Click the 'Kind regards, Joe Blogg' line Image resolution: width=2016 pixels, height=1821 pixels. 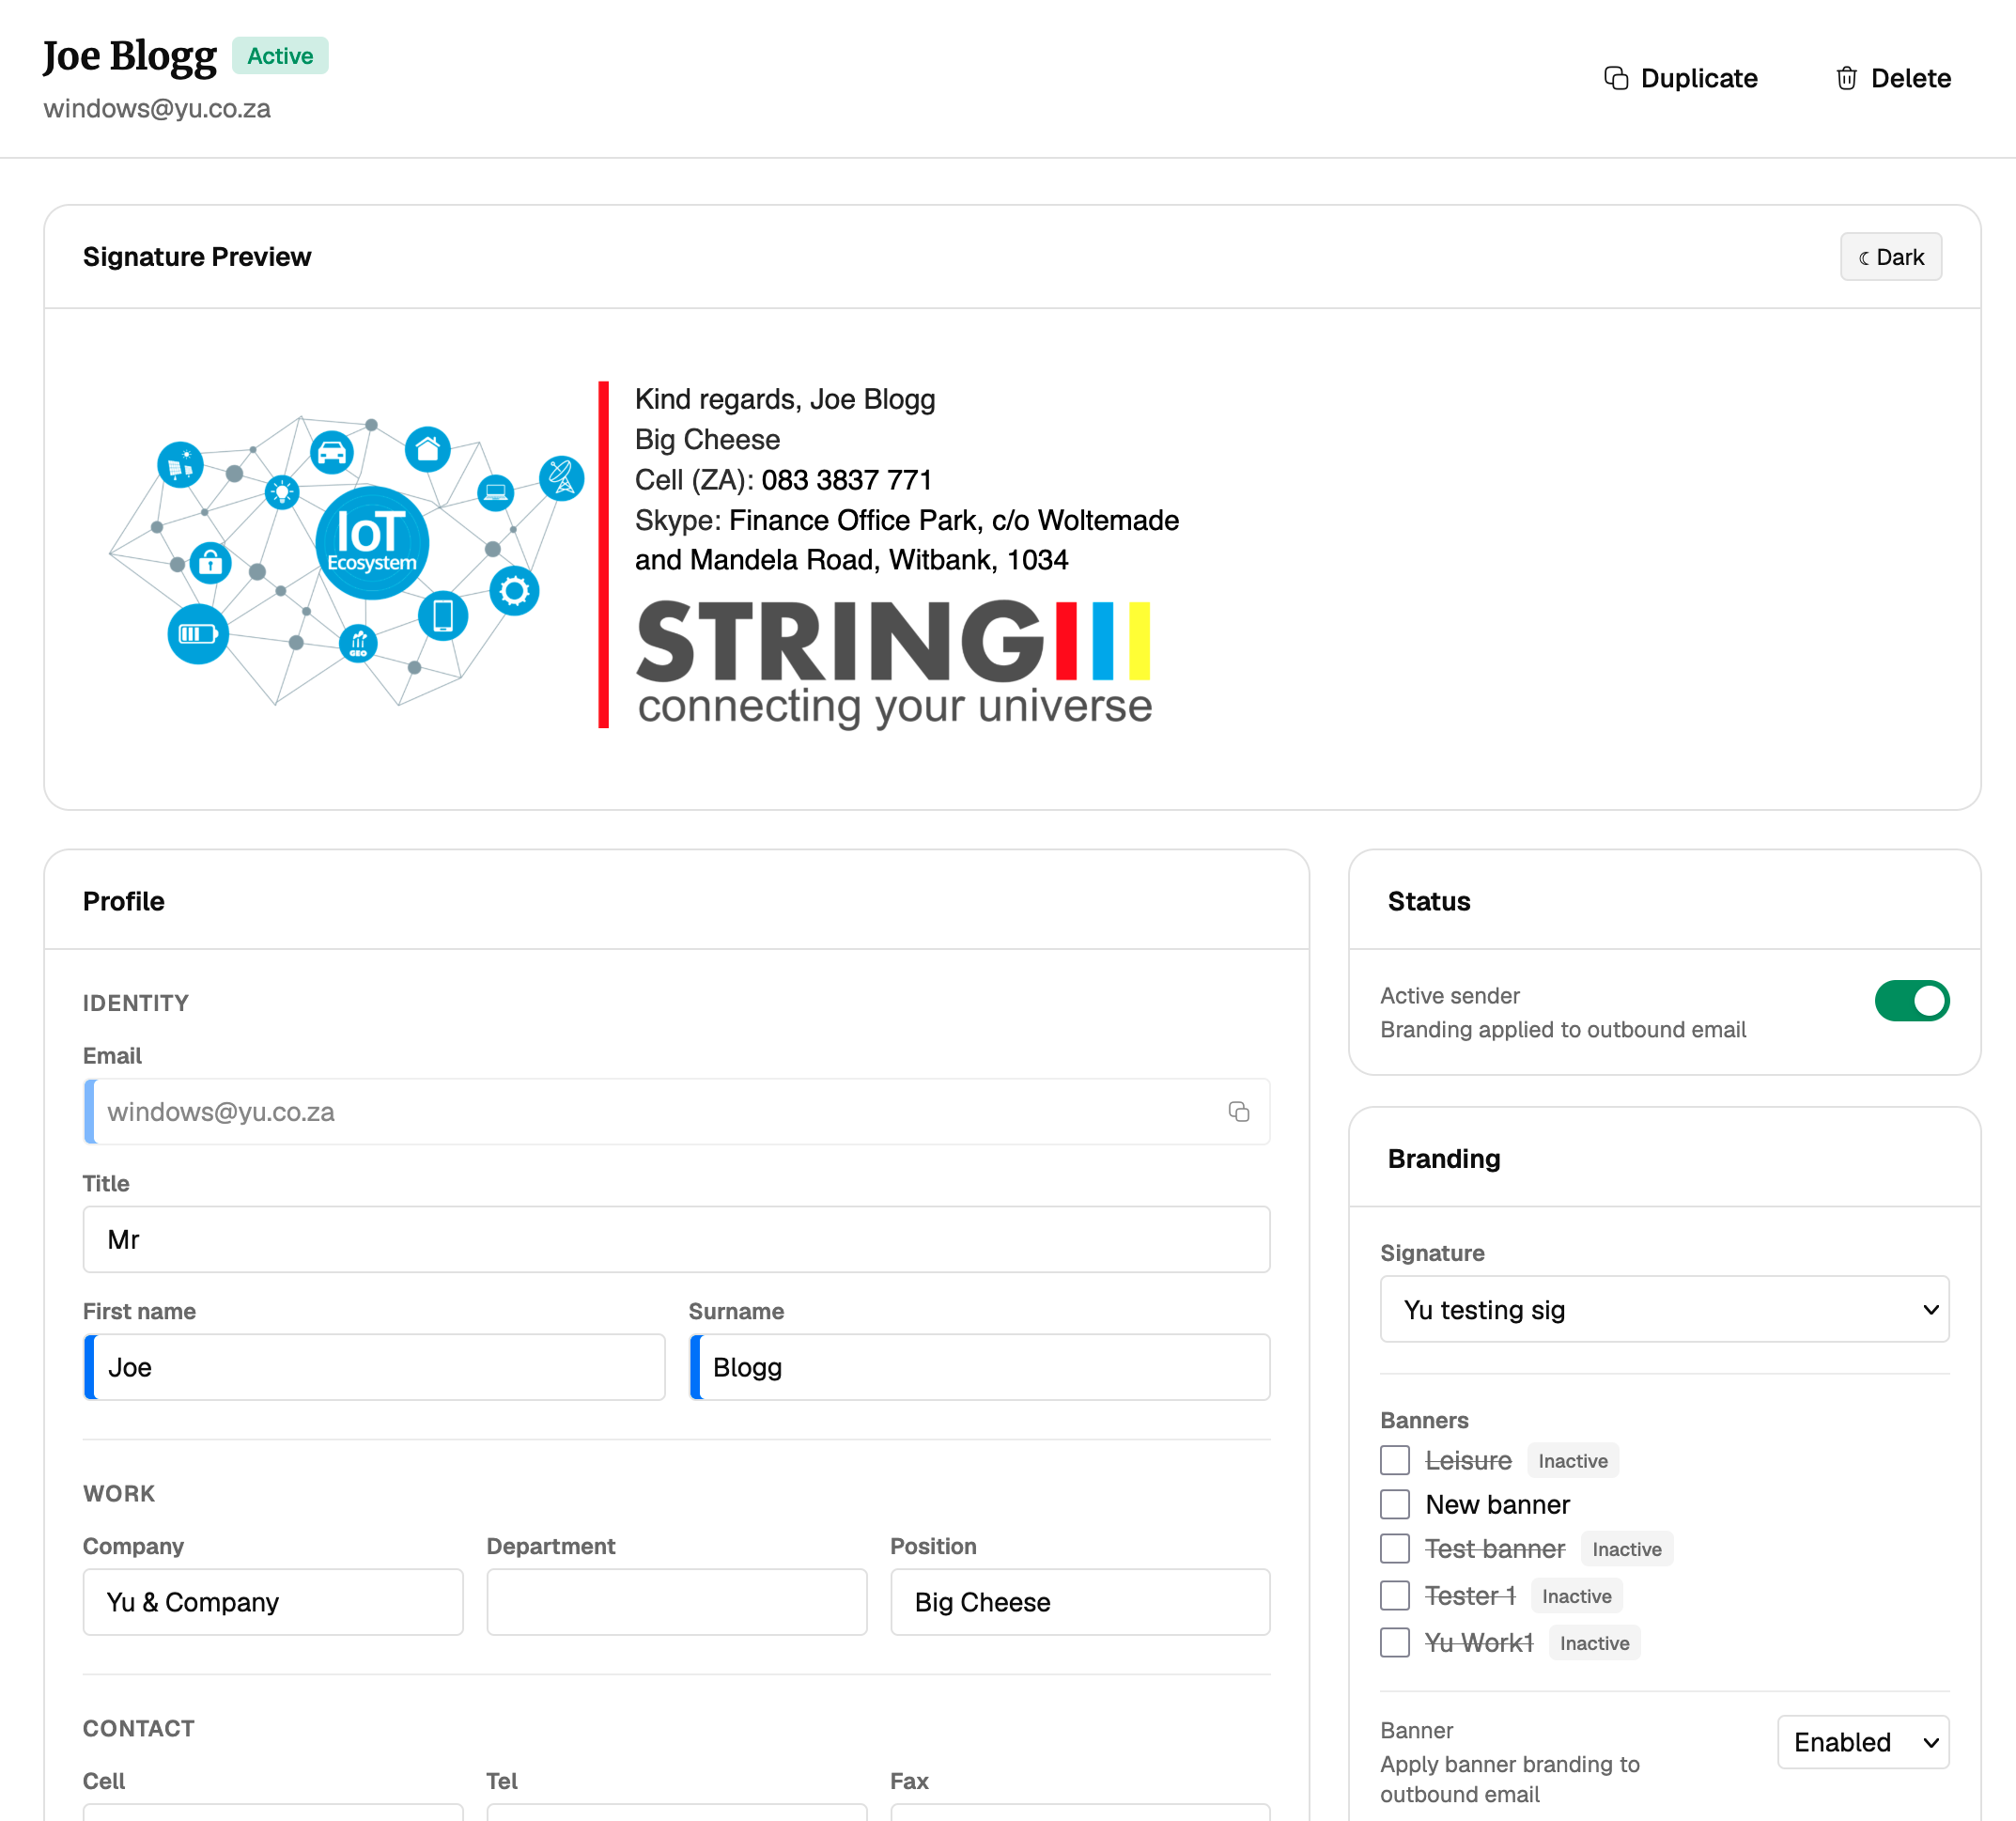(x=785, y=399)
